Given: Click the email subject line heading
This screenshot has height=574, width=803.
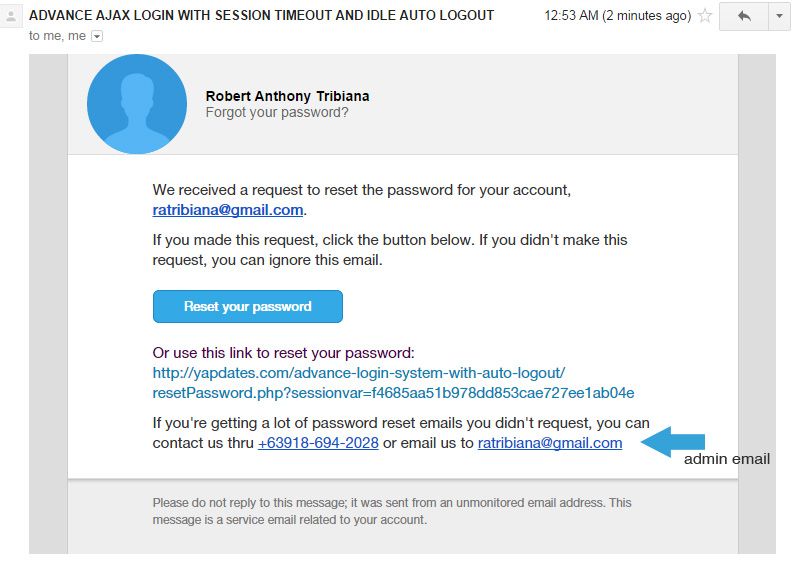Looking at the screenshot, I should coord(261,15).
